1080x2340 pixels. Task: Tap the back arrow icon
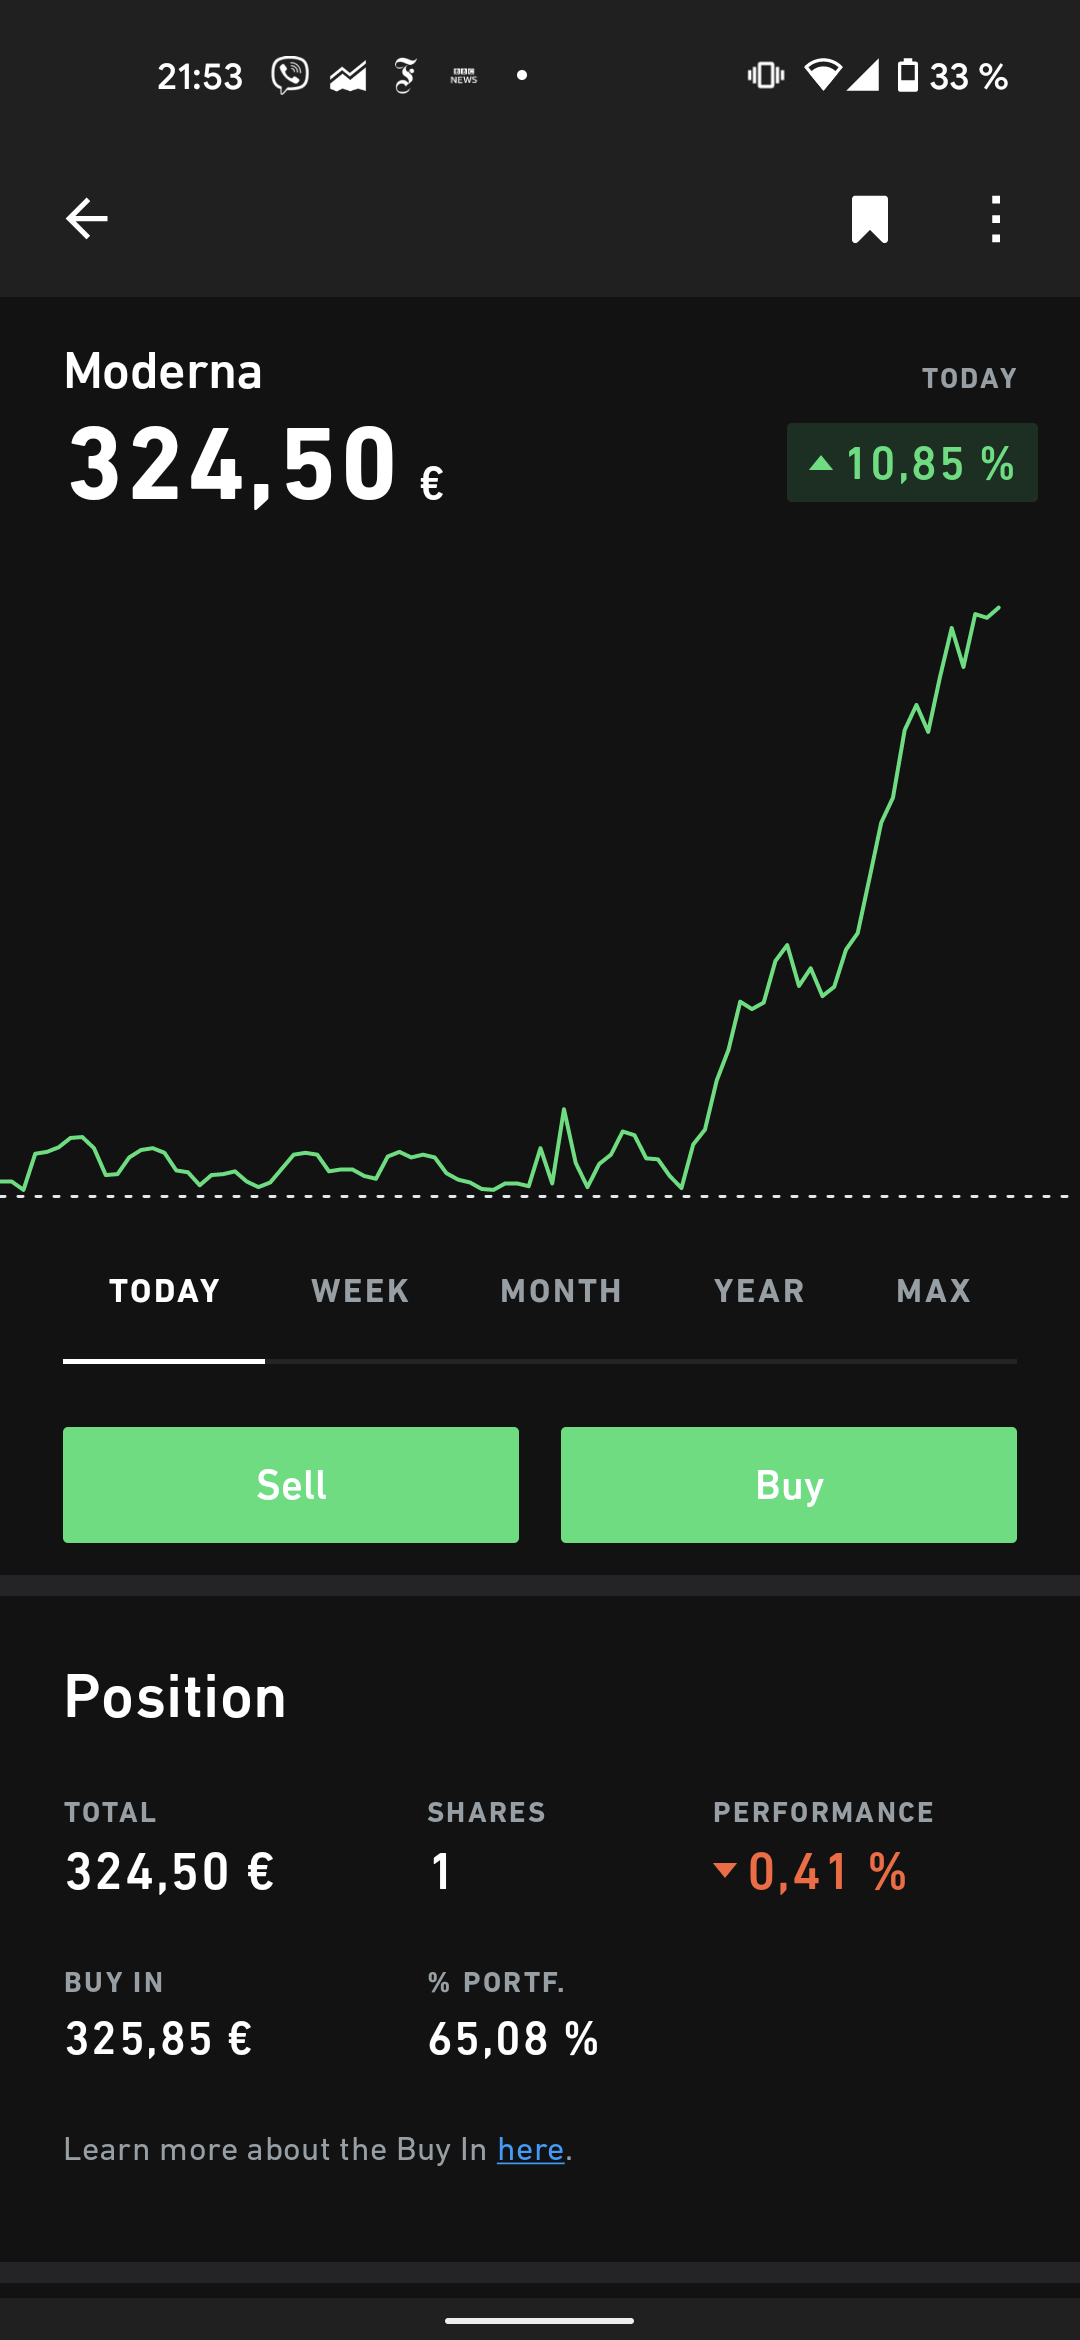tap(87, 219)
